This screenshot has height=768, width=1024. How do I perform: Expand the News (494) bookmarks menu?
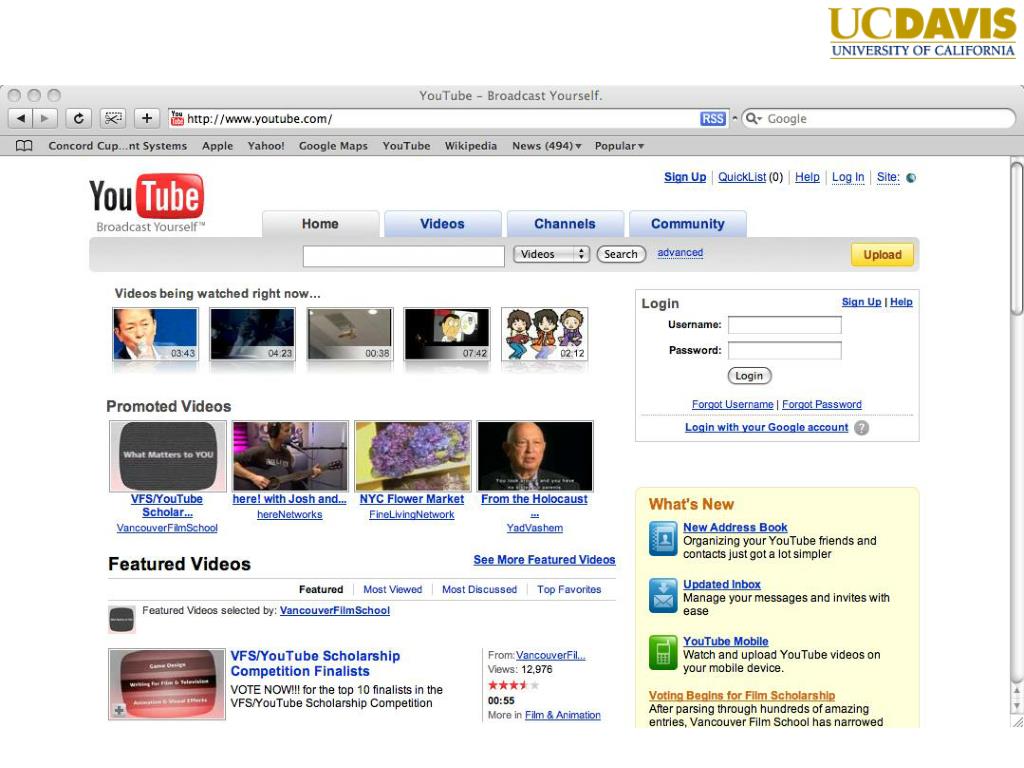point(546,146)
